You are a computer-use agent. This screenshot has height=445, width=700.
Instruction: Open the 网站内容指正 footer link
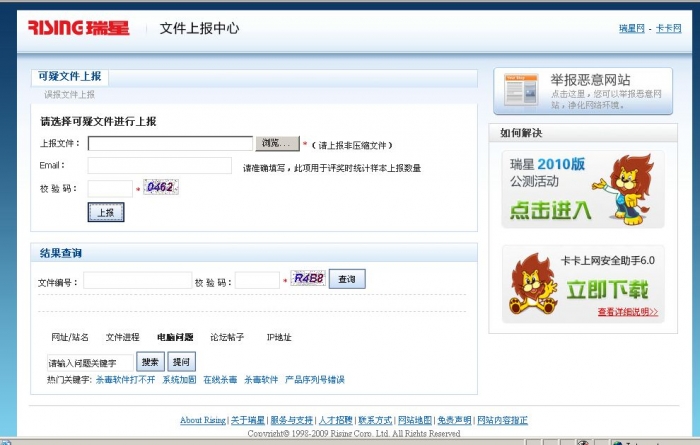click(502, 420)
